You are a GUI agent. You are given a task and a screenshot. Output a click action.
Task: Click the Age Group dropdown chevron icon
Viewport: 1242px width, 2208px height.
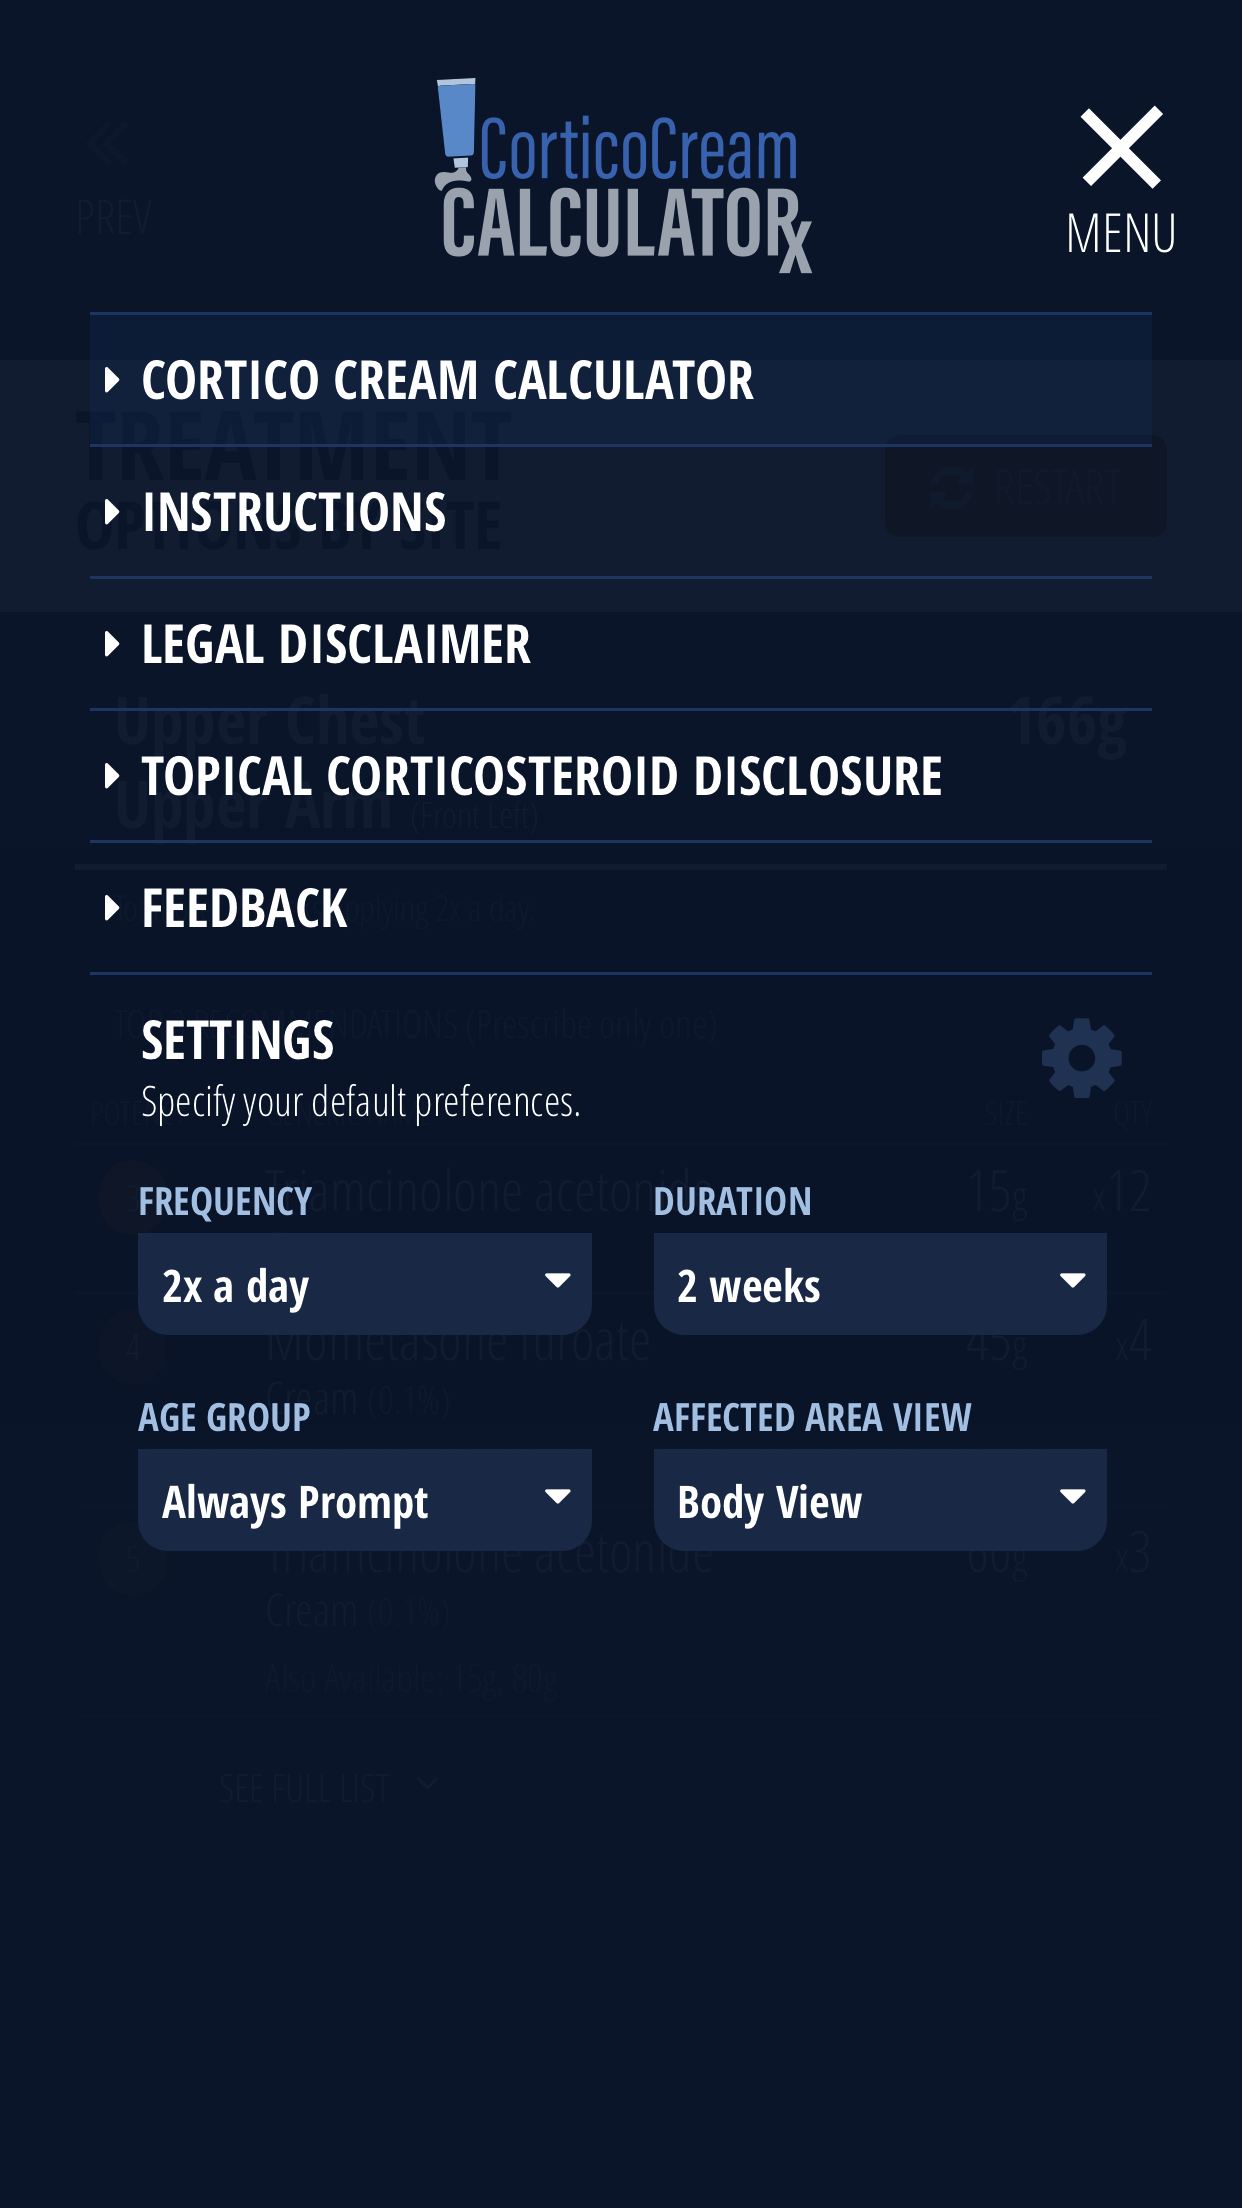click(x=559, y=1497)
